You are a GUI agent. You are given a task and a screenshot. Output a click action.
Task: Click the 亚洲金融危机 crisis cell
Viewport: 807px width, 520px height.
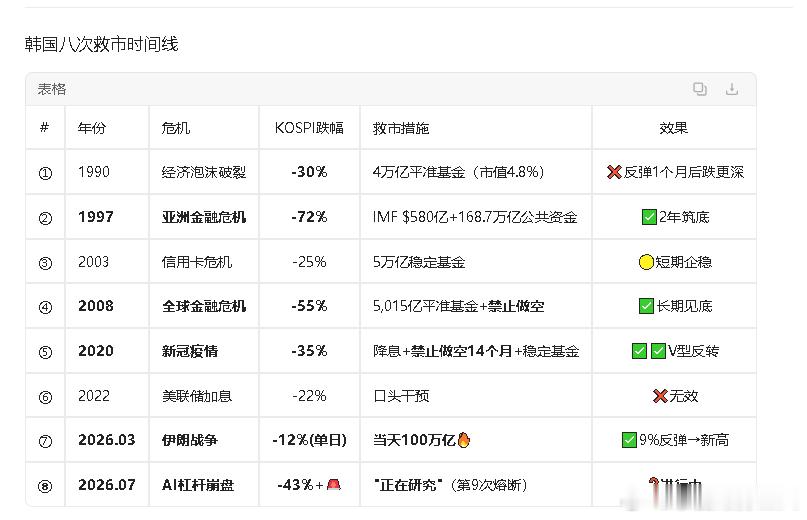(204, 217)
